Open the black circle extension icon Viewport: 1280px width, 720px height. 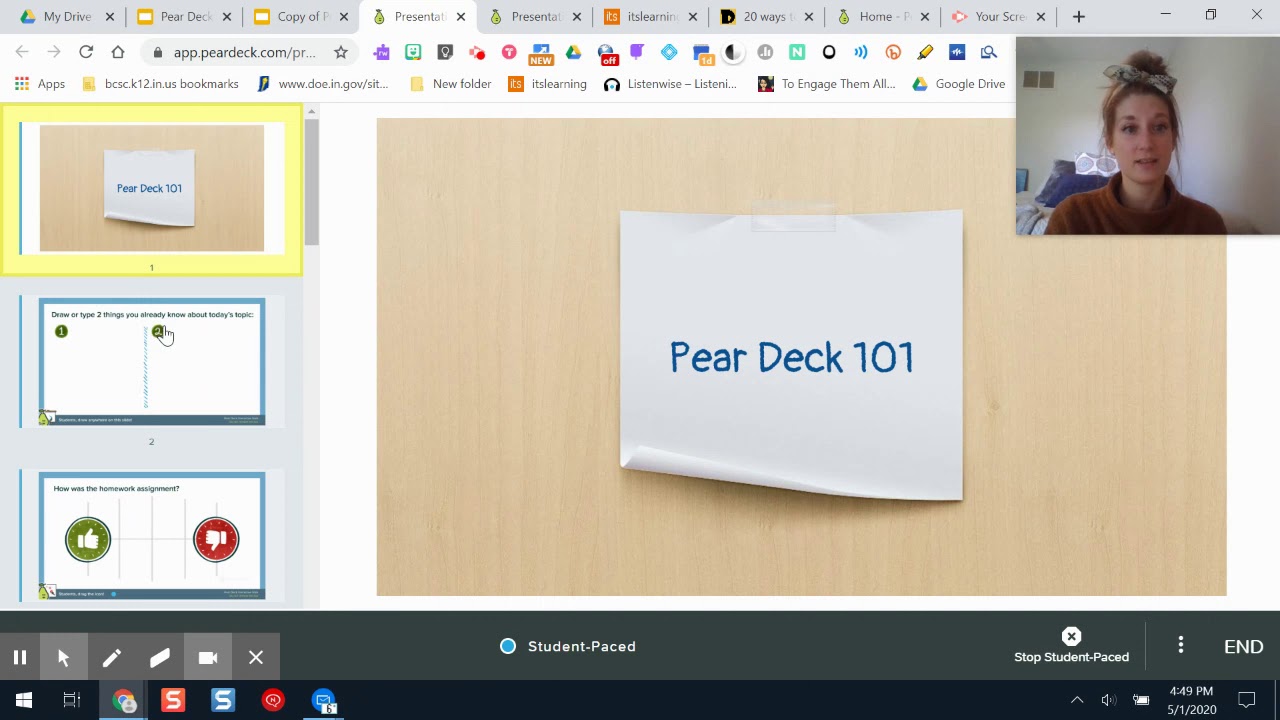[x=829, y=52]
